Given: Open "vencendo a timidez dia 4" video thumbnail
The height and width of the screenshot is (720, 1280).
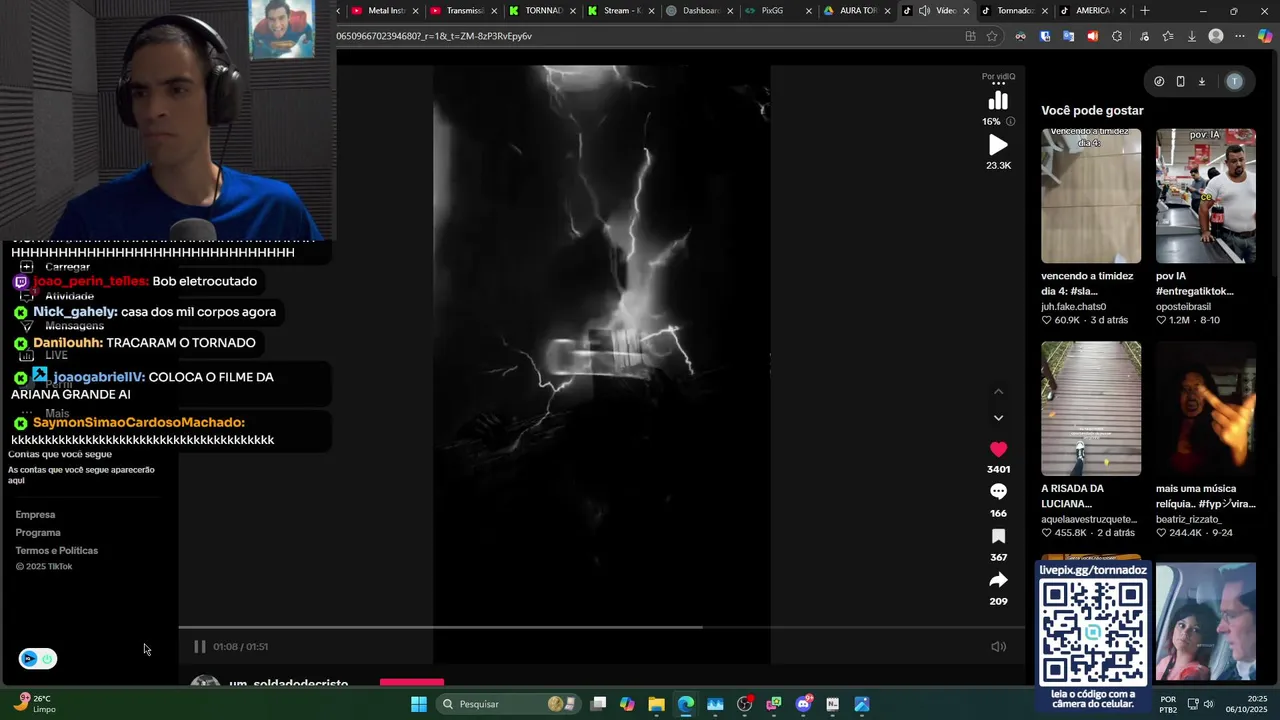Looking at the screenshot, I should 1091,196.
